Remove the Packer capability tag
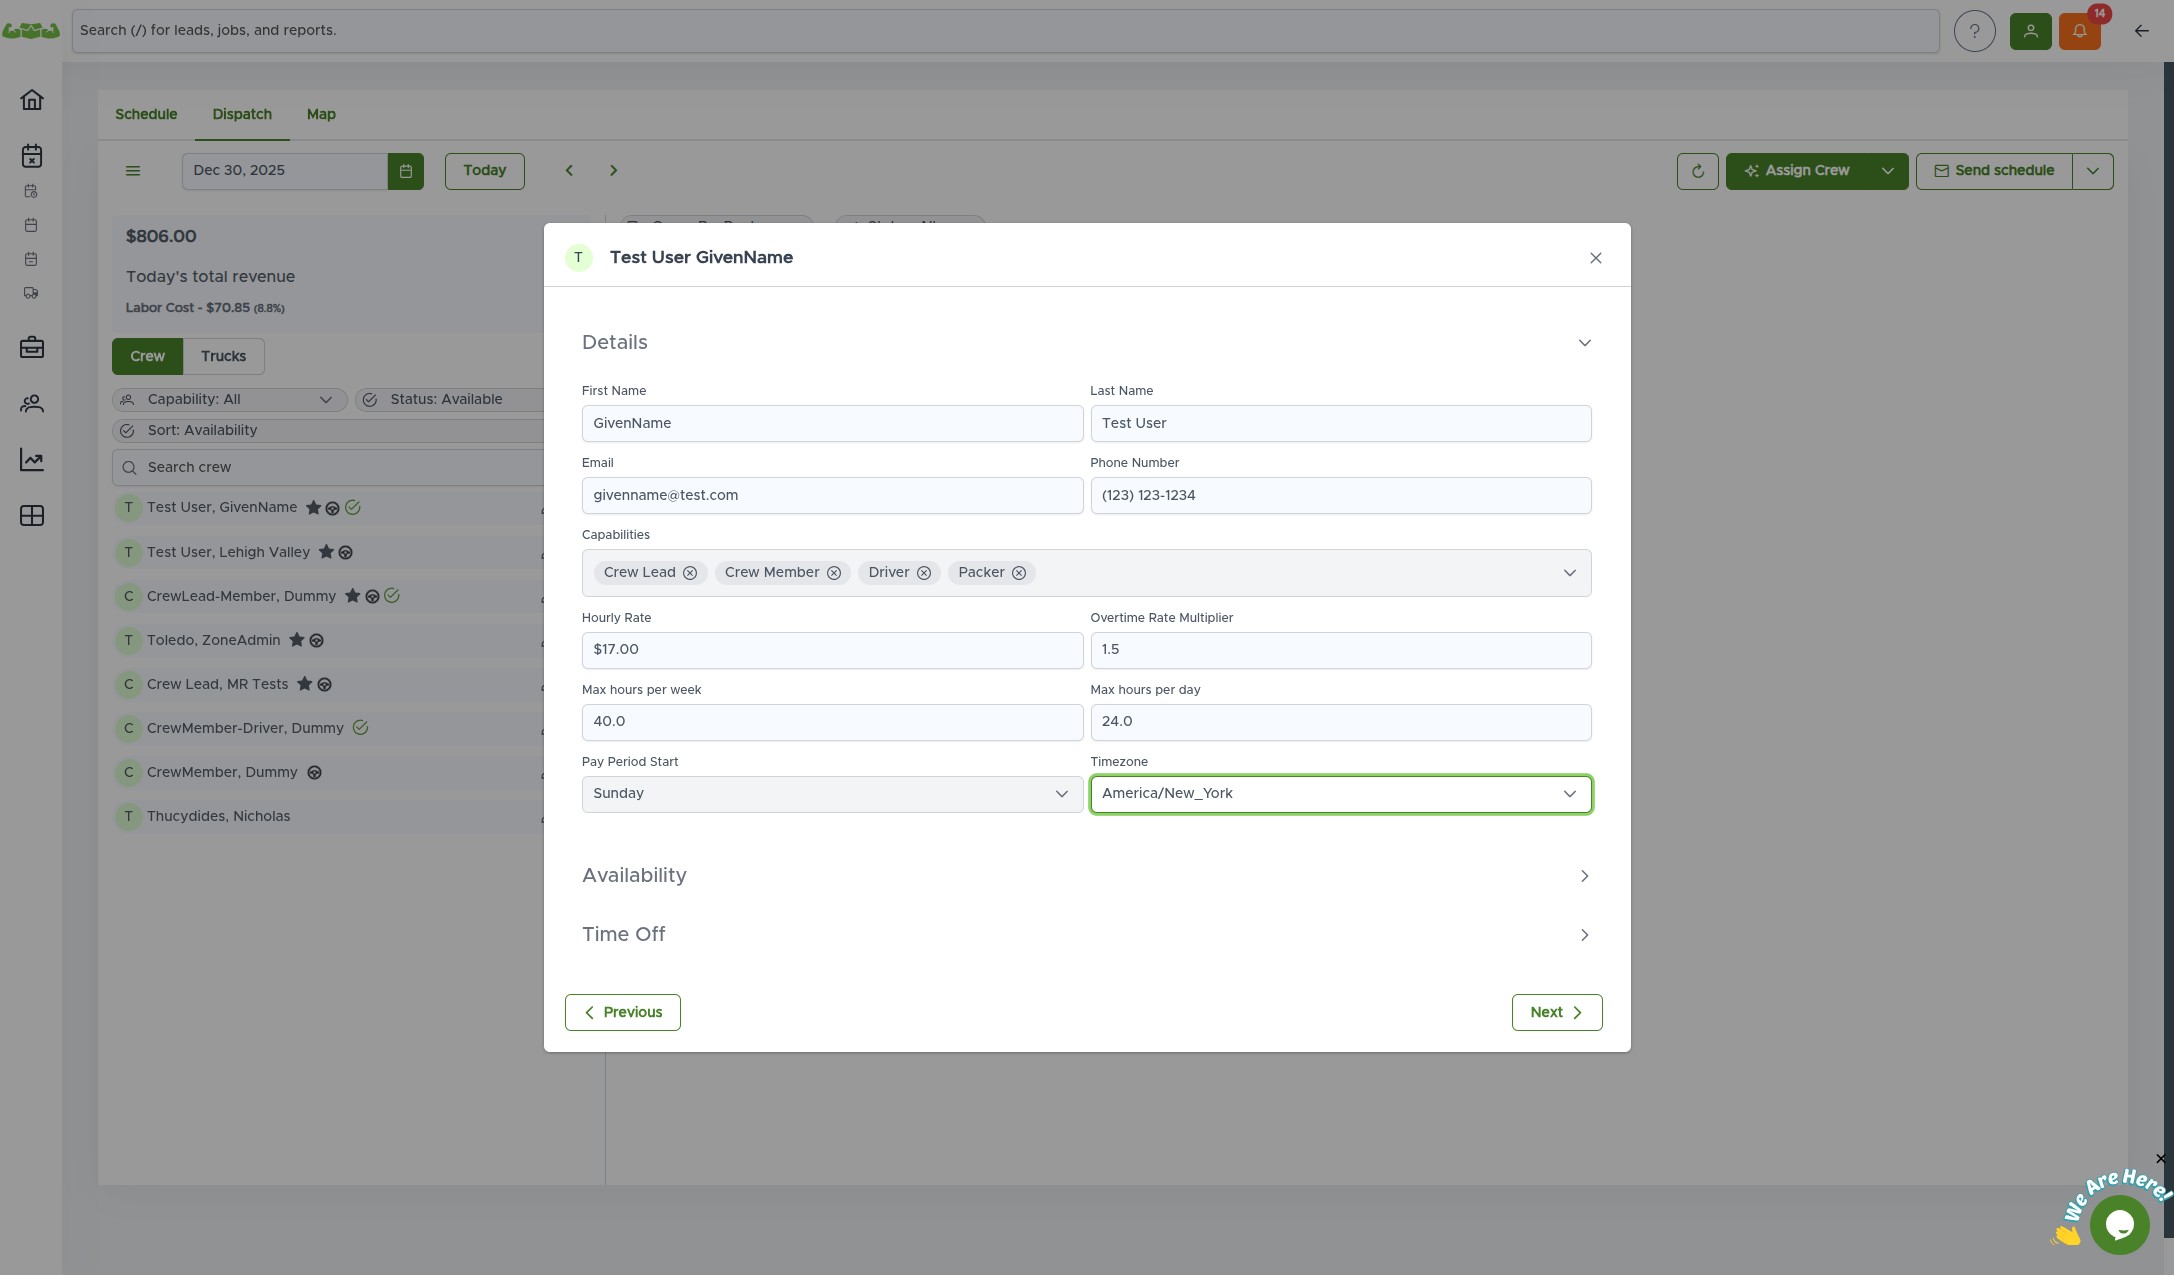2174x1275 pixels. [x=1019, y=573]
